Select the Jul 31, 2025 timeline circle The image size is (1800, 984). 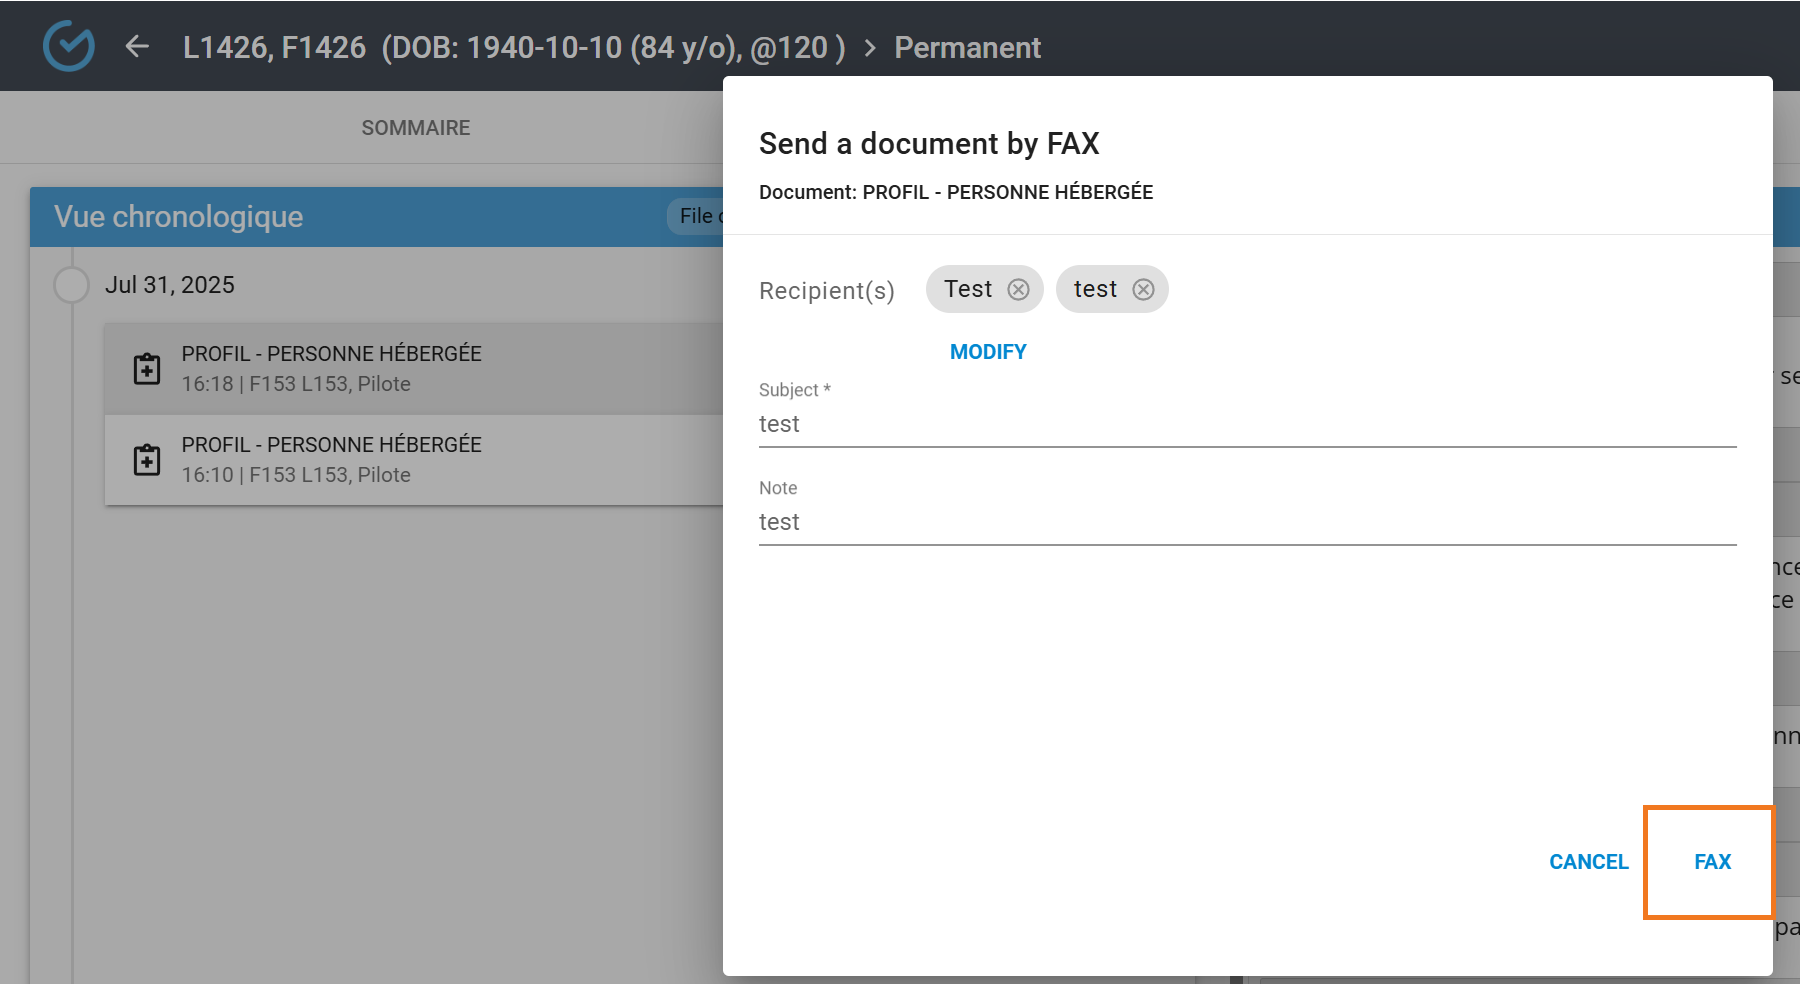tap(71, 285)
